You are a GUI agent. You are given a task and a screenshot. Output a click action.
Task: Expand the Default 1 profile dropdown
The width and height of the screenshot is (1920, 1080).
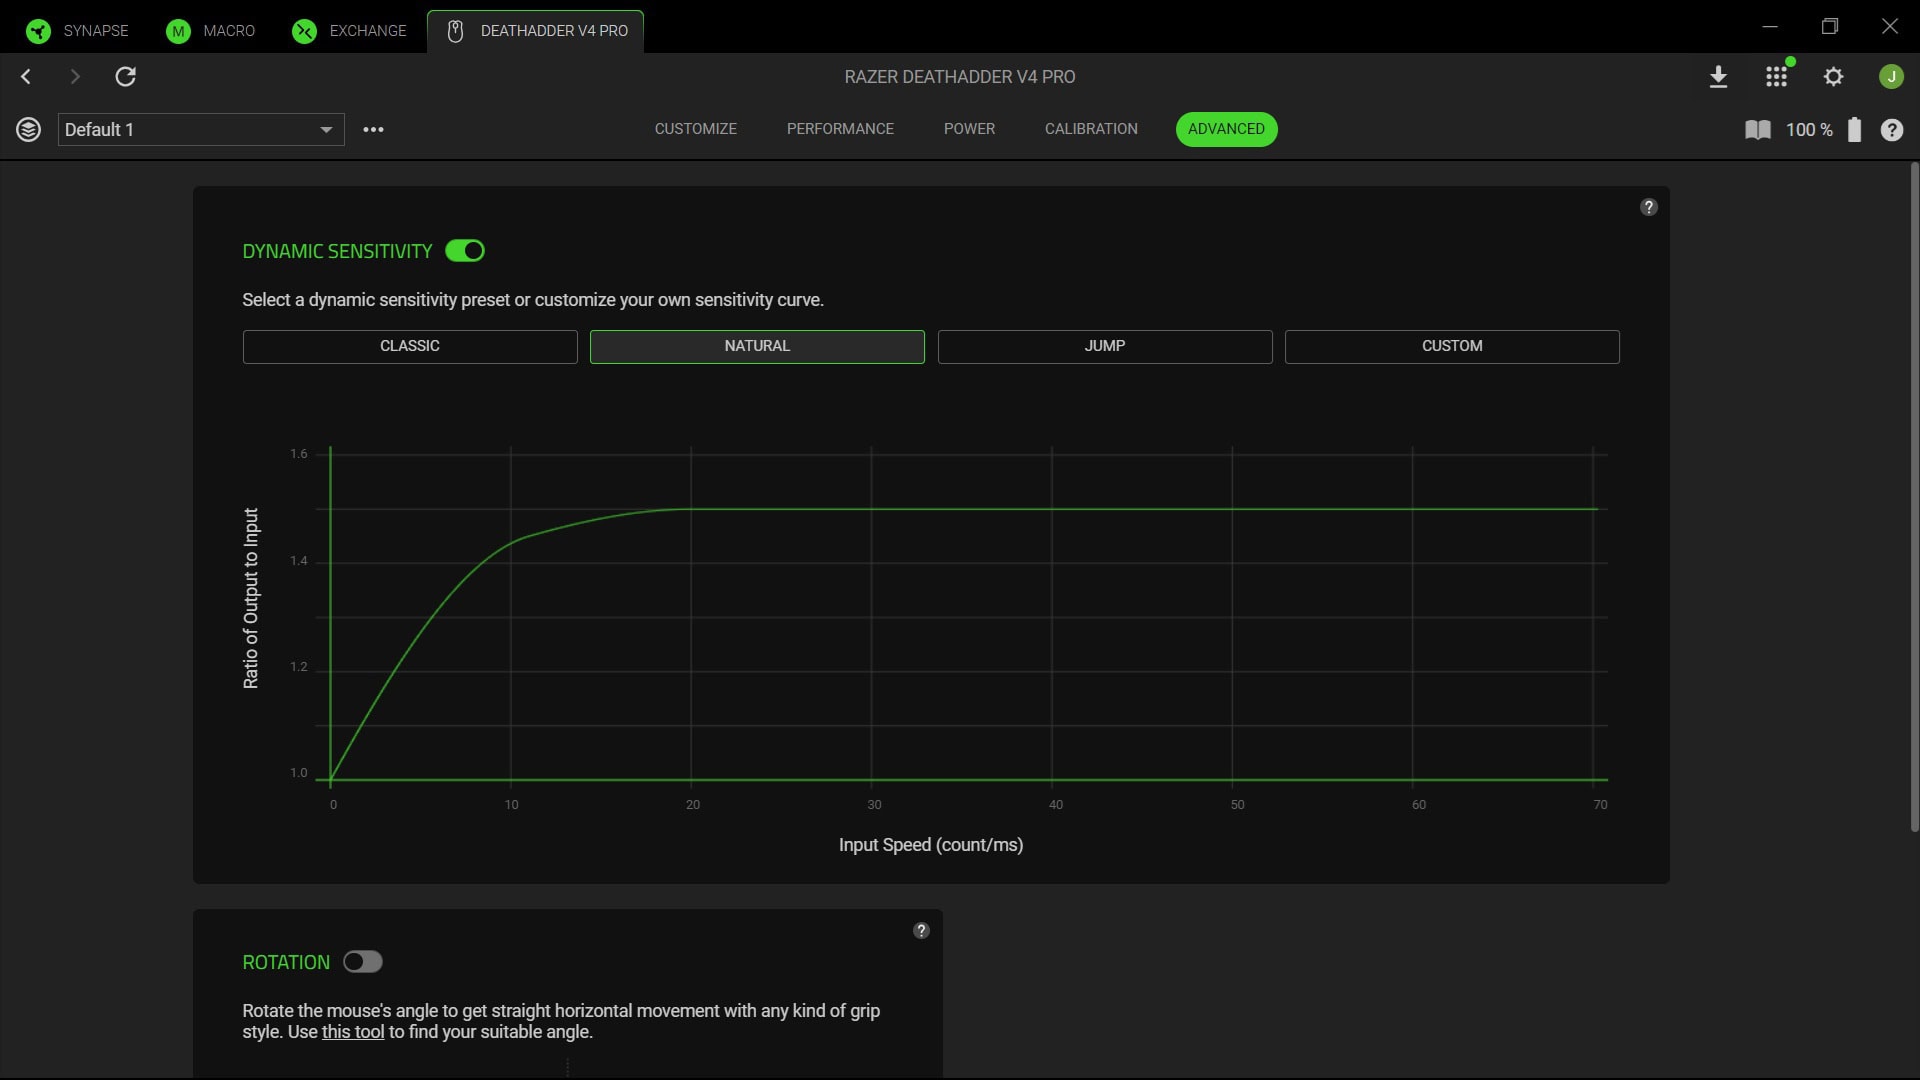(201, 130)
